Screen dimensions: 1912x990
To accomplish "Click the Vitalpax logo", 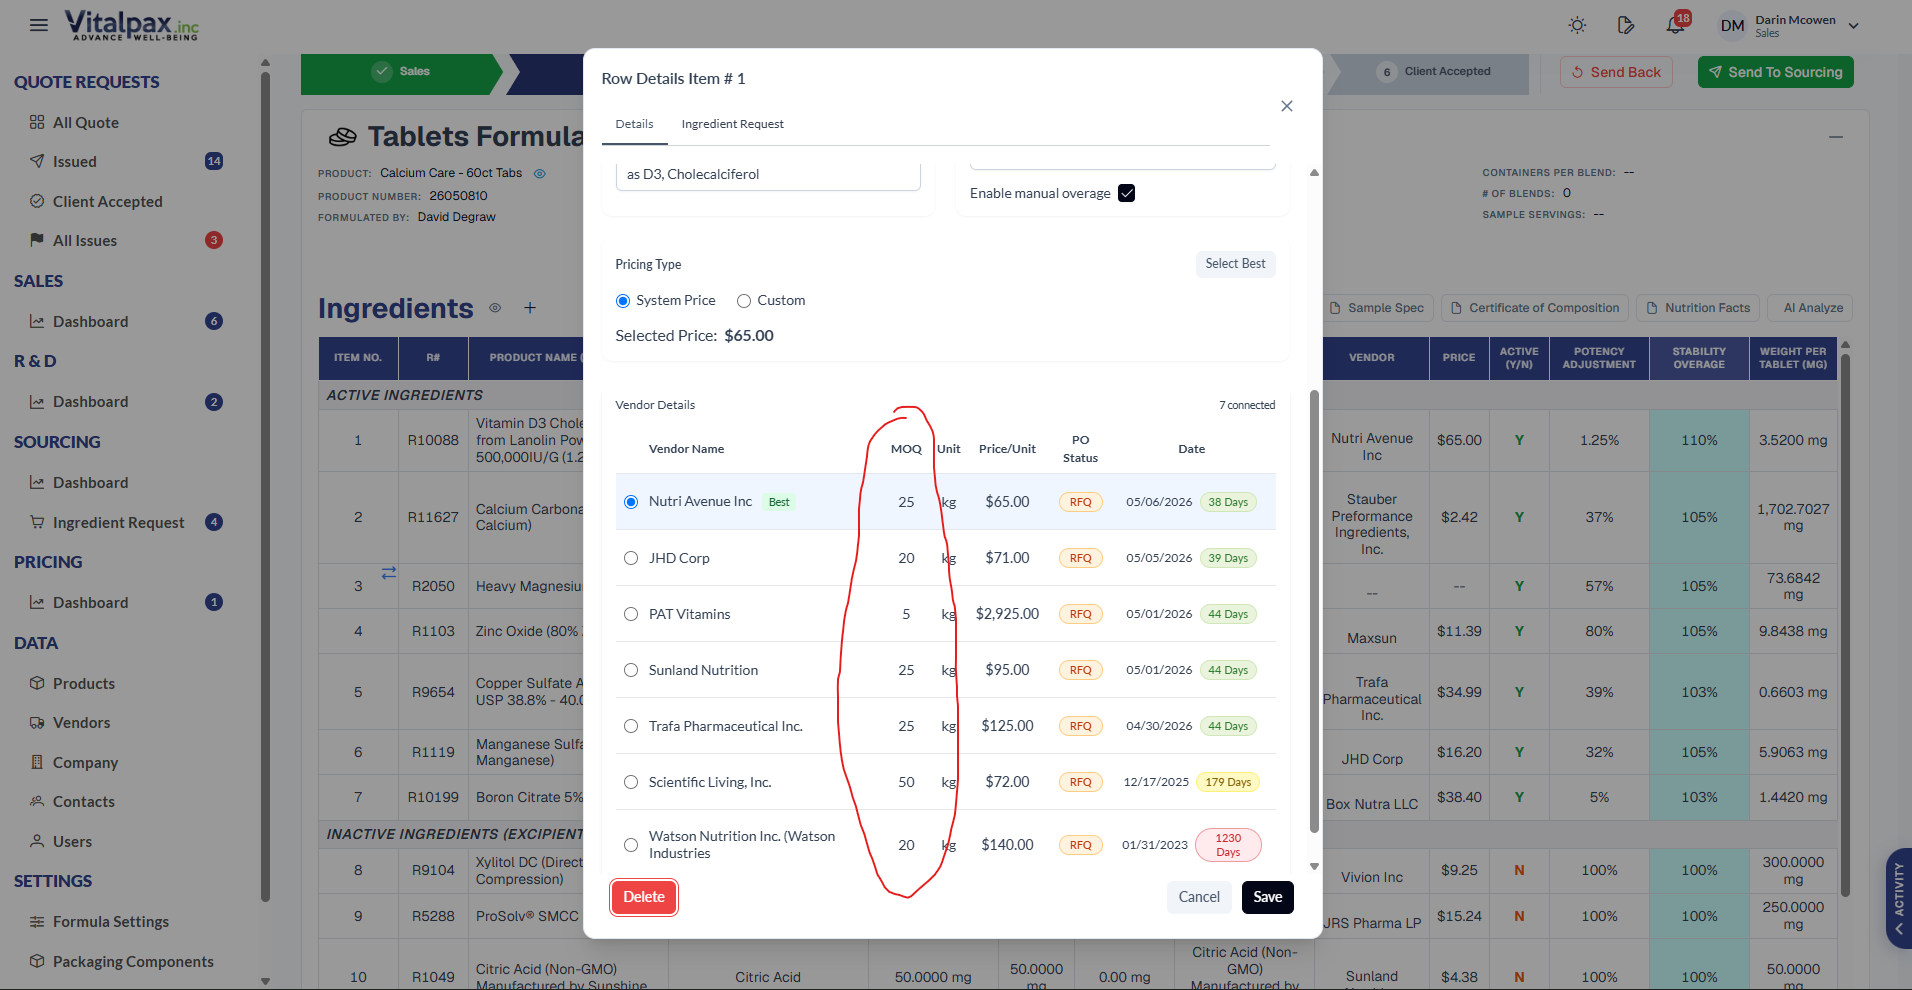I will [131, 25].
